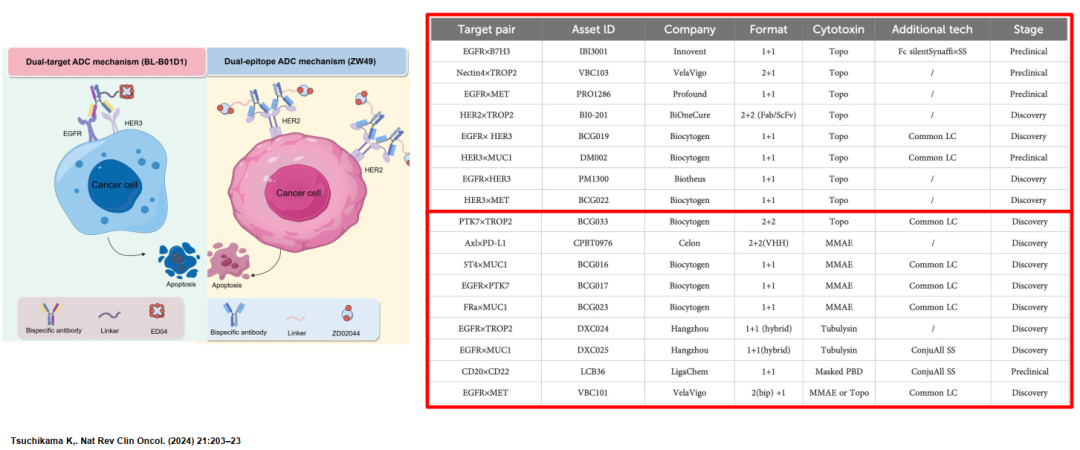Click the Profound company cell
Viewport: 1080px width, 450px height.
[689, 94]
